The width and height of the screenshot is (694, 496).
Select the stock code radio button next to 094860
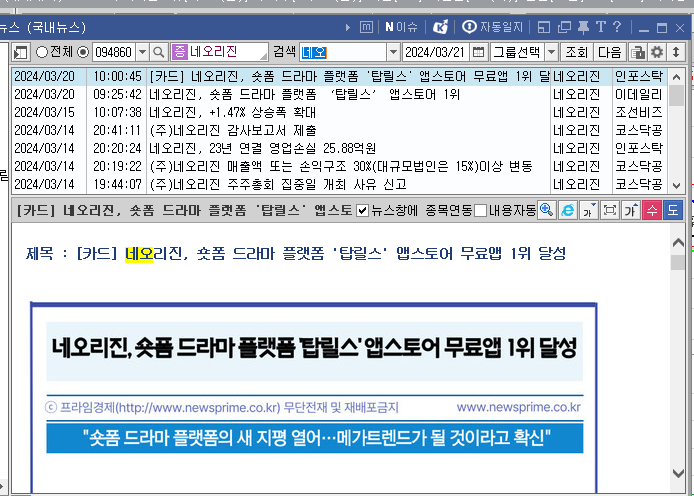coord(83,52)
